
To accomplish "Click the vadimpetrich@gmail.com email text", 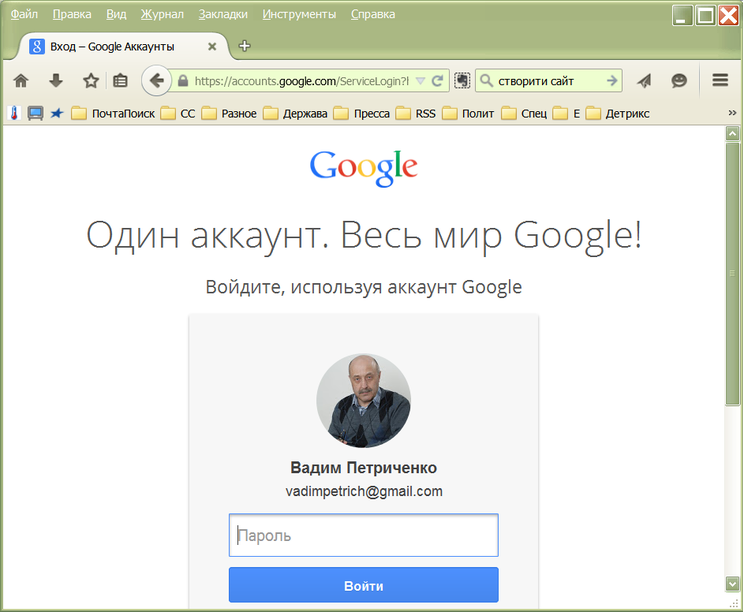I will pyautogui.click(x=364, y=491).
